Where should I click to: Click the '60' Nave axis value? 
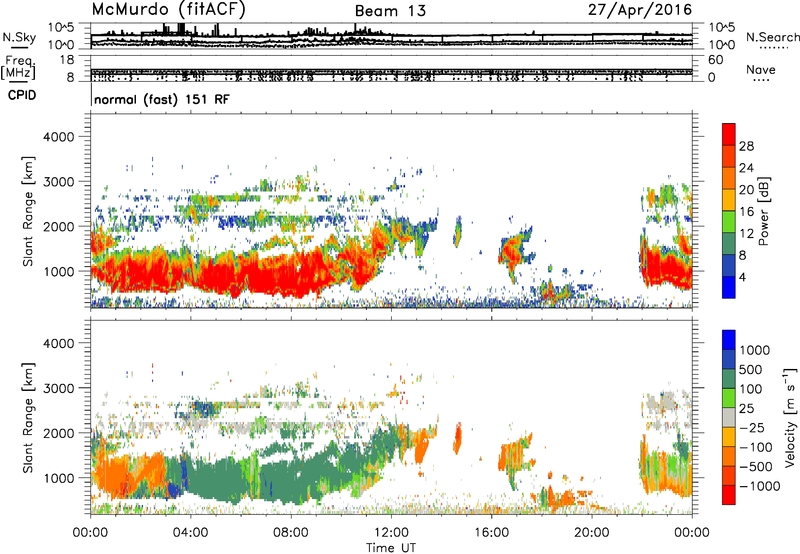pyautogui.click(x=715, y=60)
